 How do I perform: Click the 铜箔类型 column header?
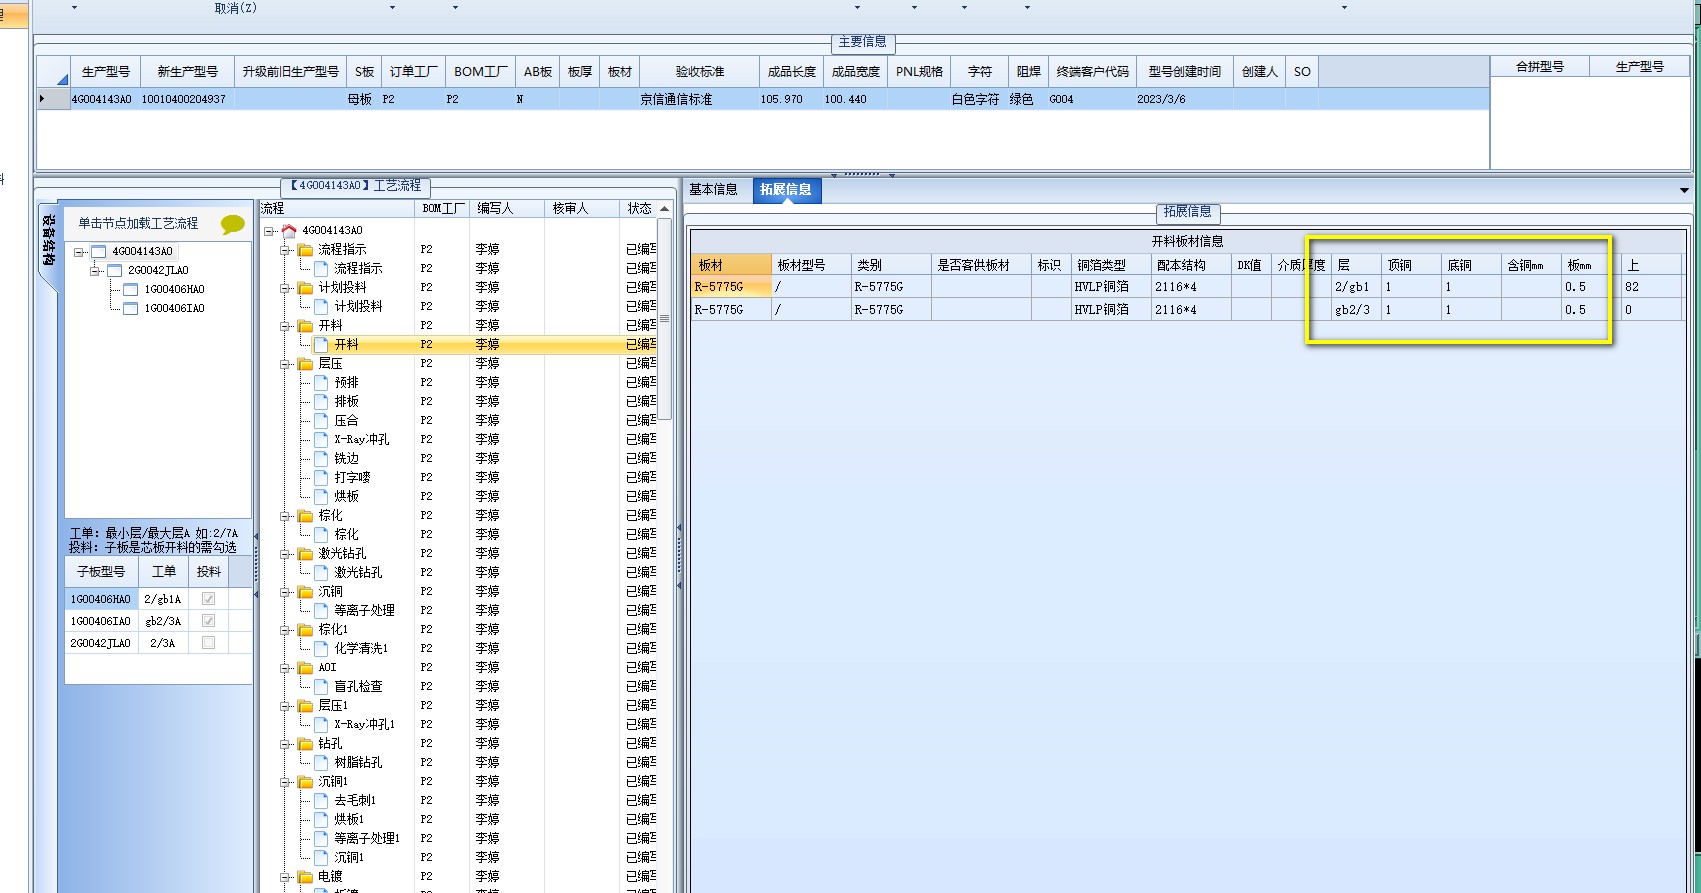(x=1111, y=265)
